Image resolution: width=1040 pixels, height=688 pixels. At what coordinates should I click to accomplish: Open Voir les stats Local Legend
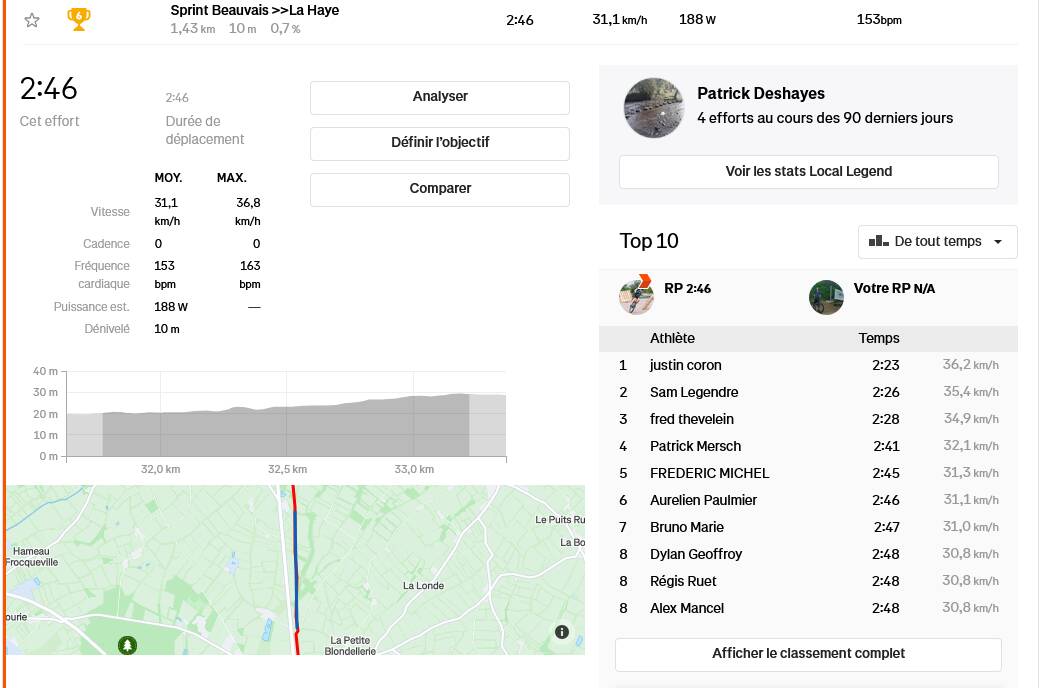pyautogui.click(x=809, y=172)
